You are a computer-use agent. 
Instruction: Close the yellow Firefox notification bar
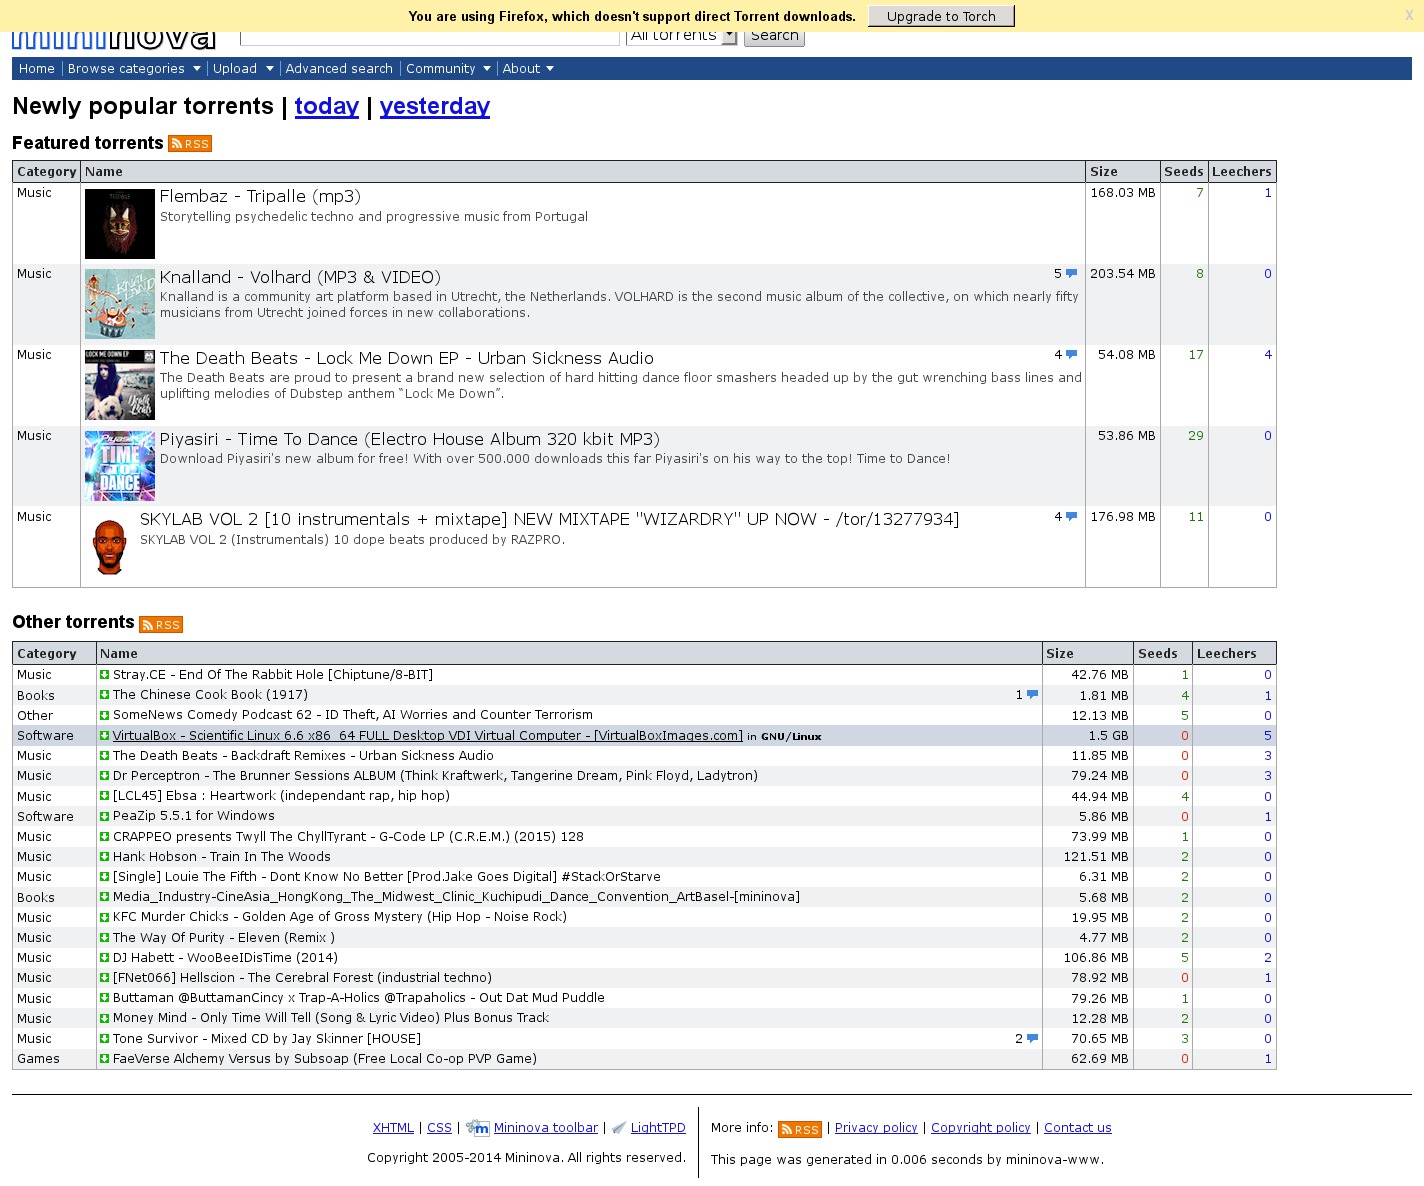(x=1410, y=16)
